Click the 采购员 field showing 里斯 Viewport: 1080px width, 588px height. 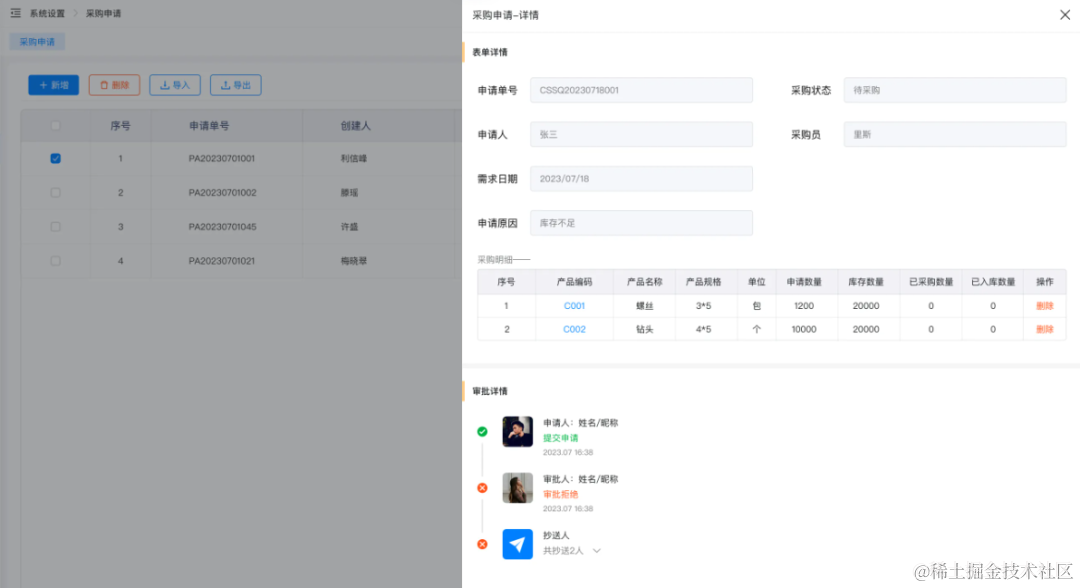(x=955, y=134)
